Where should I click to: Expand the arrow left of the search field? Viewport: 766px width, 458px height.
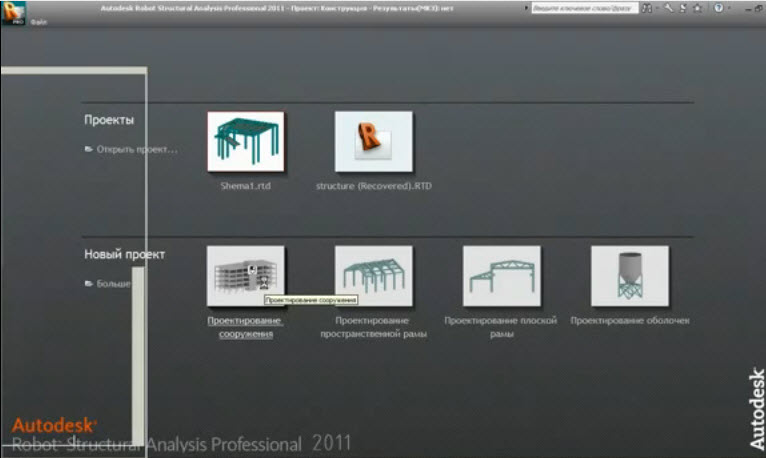point(526,8)
